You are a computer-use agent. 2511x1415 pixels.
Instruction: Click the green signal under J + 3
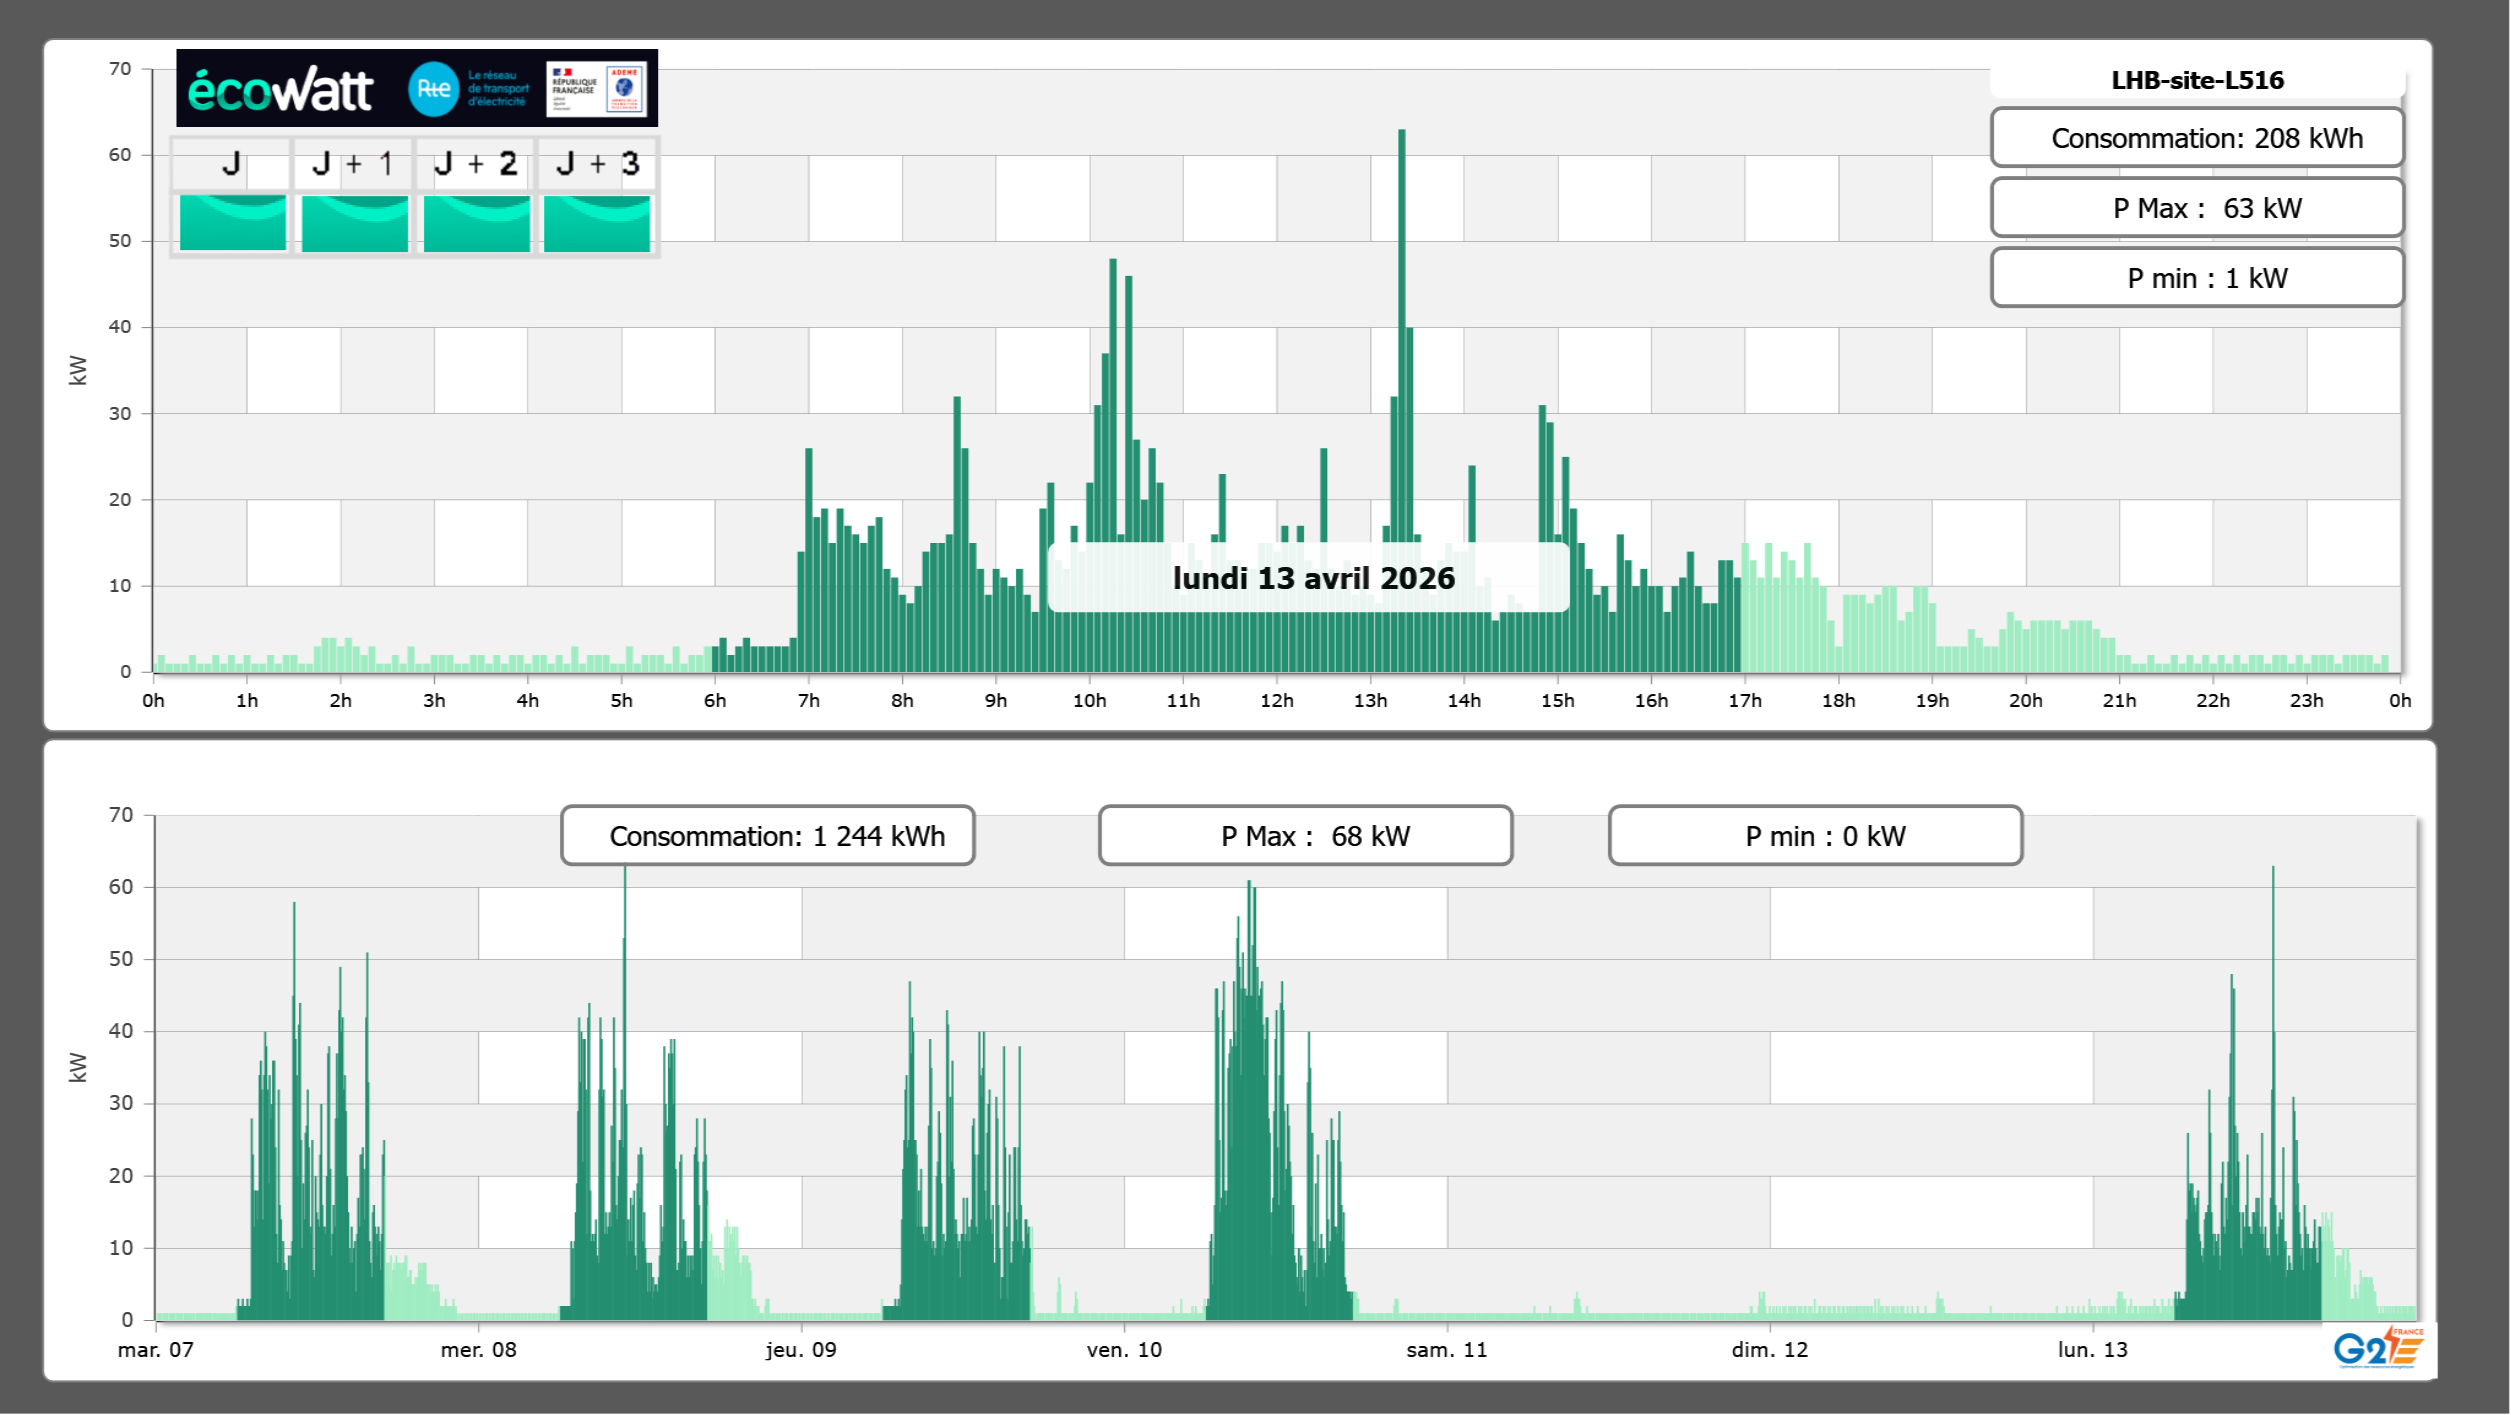tap(597, 222)
